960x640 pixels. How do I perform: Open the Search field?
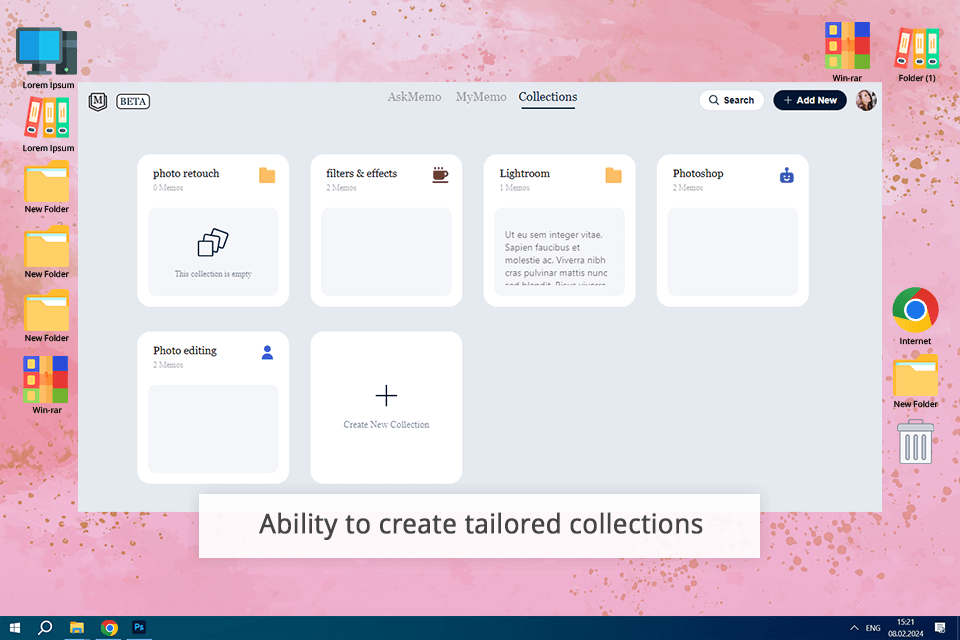point(731,100)
